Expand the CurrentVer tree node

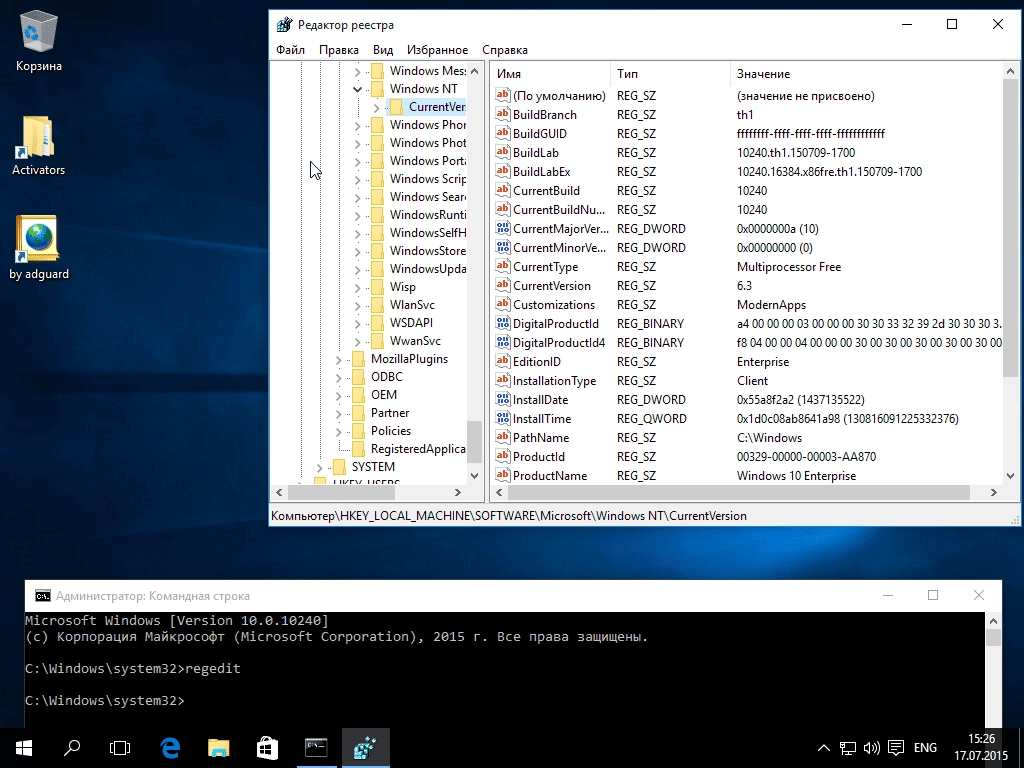(377, 107)
